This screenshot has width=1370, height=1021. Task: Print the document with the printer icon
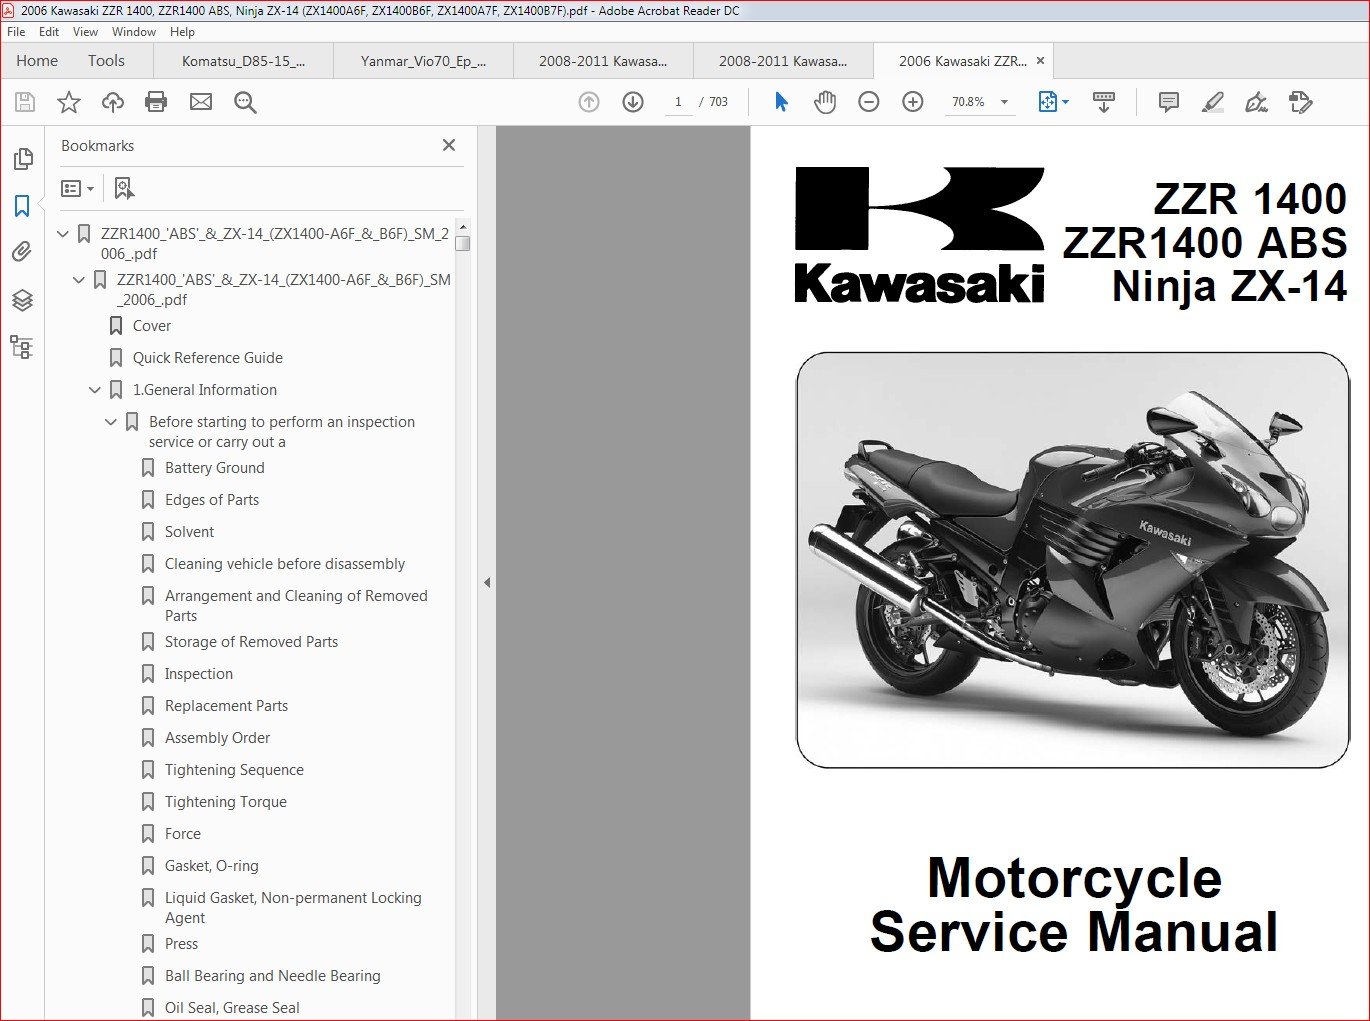click(156, 102)
